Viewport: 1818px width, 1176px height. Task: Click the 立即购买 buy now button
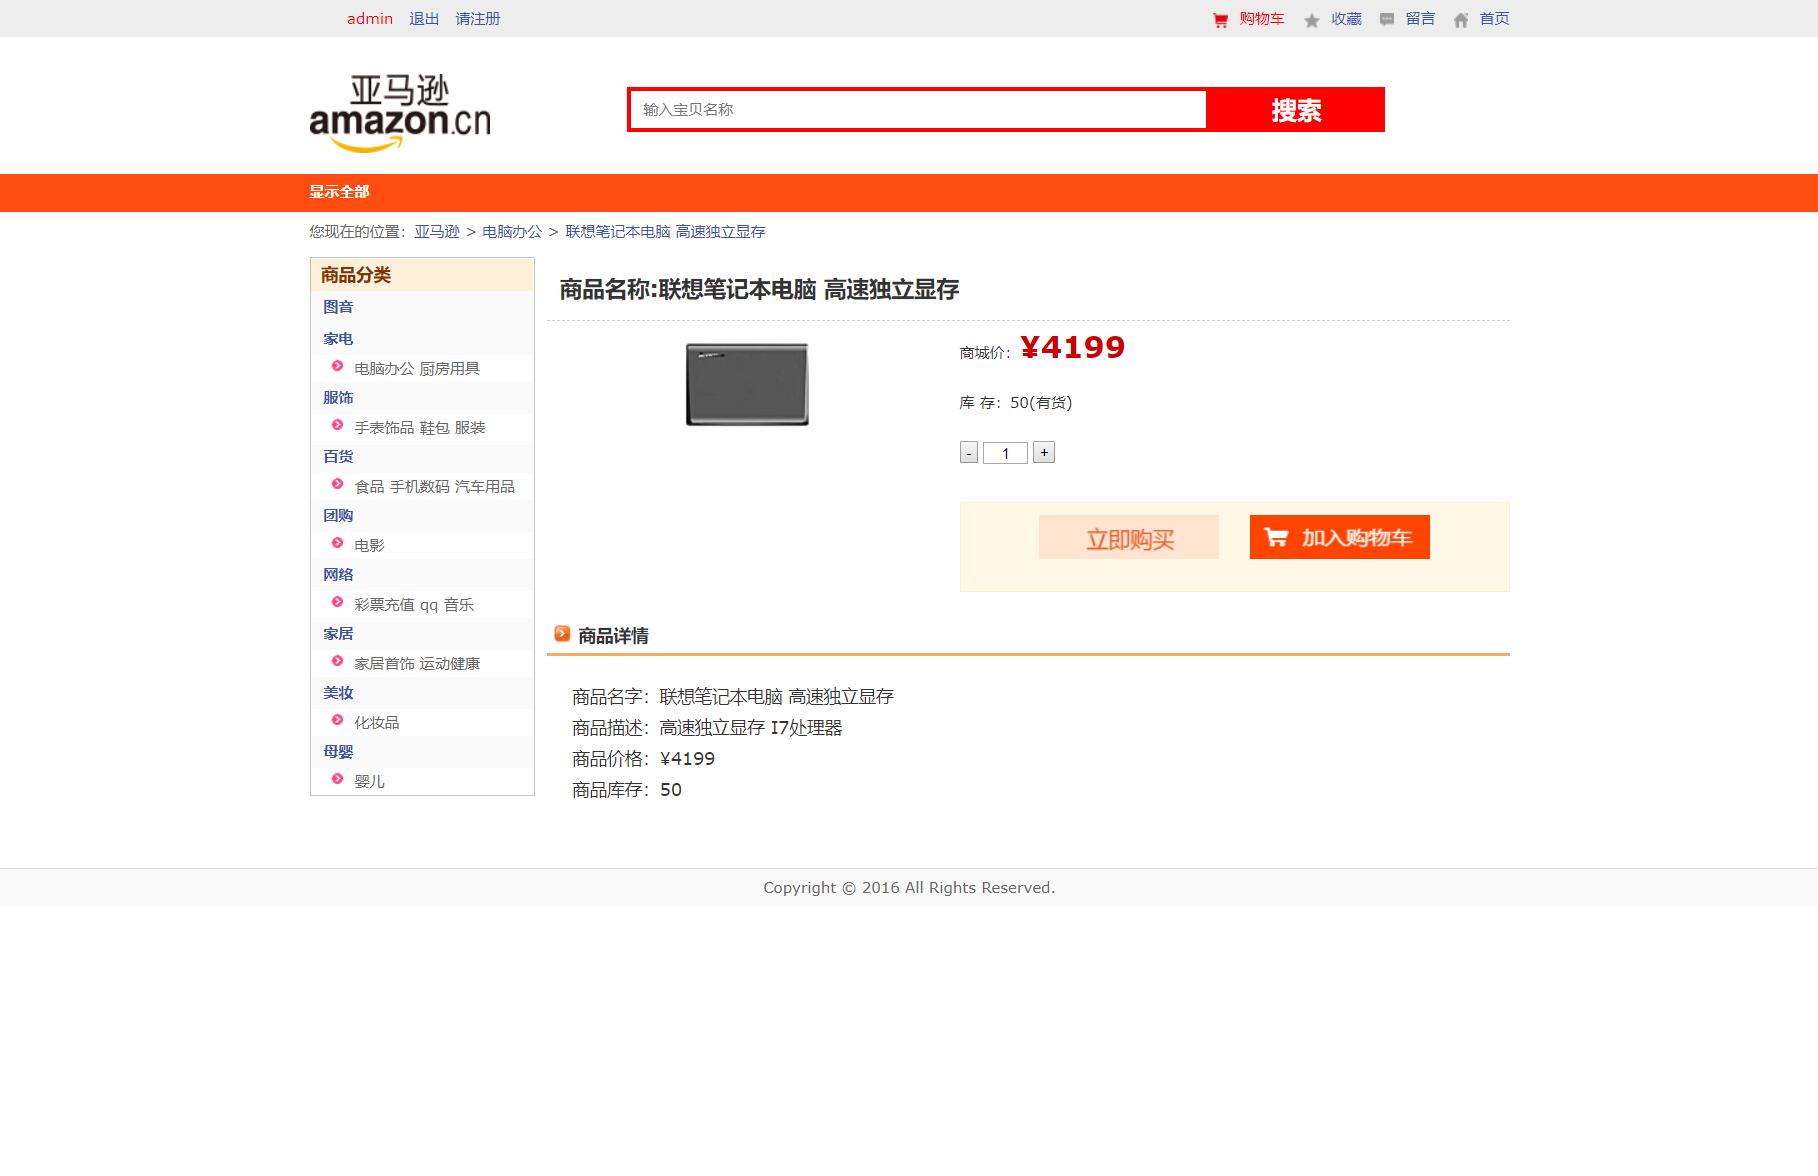click(x=1129, y=538)
